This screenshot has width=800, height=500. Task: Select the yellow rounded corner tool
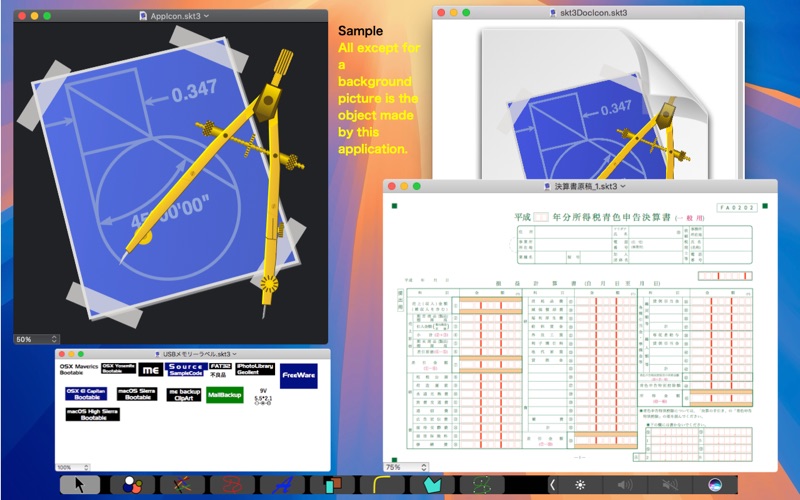tap(383, 485)
